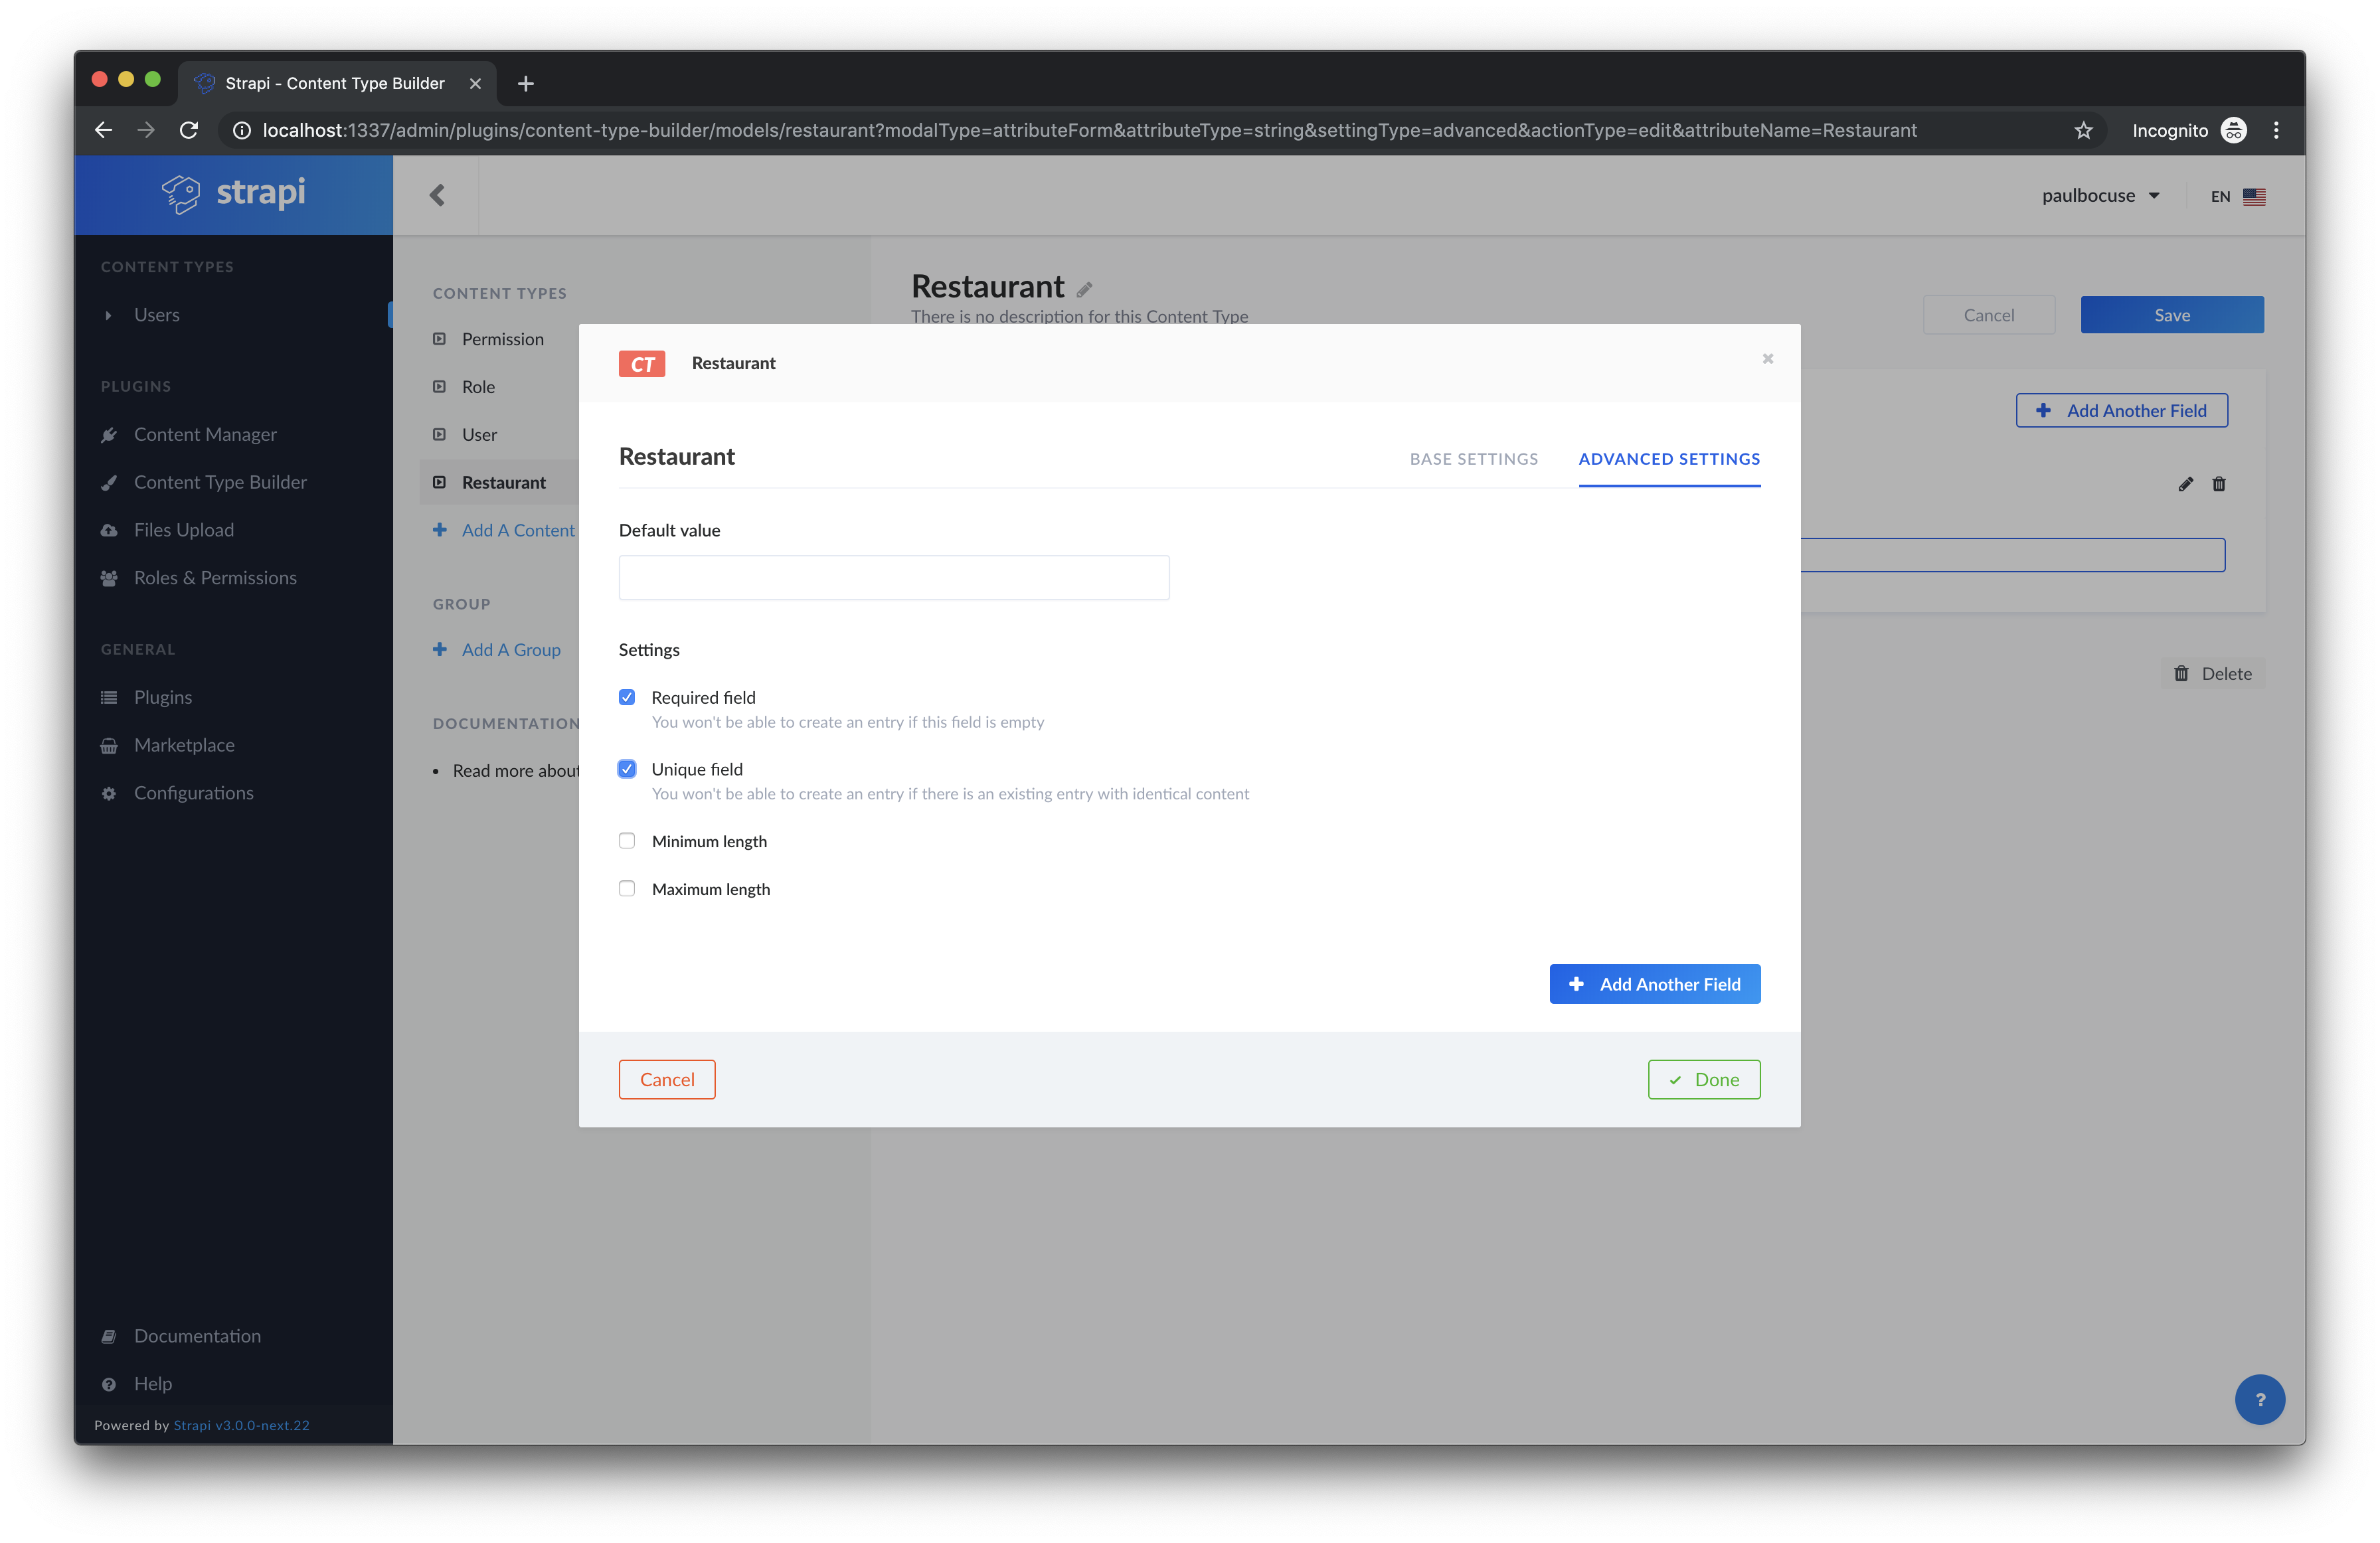
Task: Click the pencil icon beside Restaurant title
Action: click(1084, 290)
